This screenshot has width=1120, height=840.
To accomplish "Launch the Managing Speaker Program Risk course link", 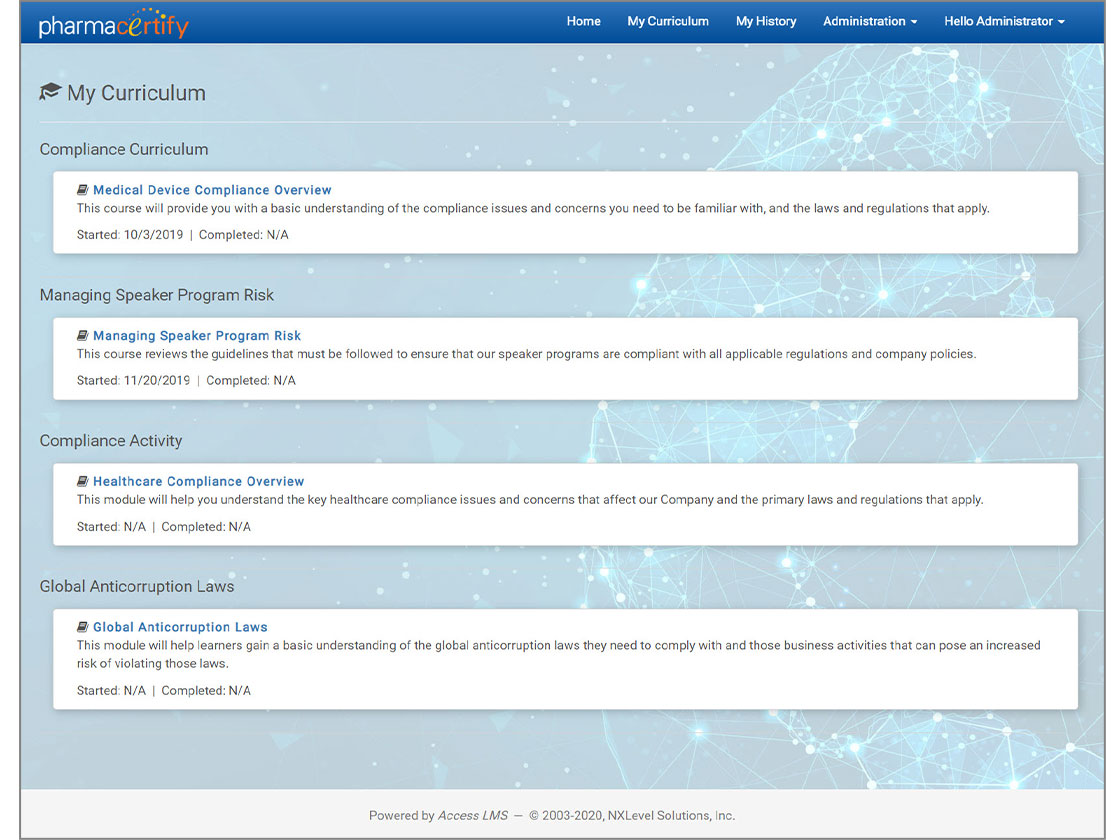I will [197, 336].
